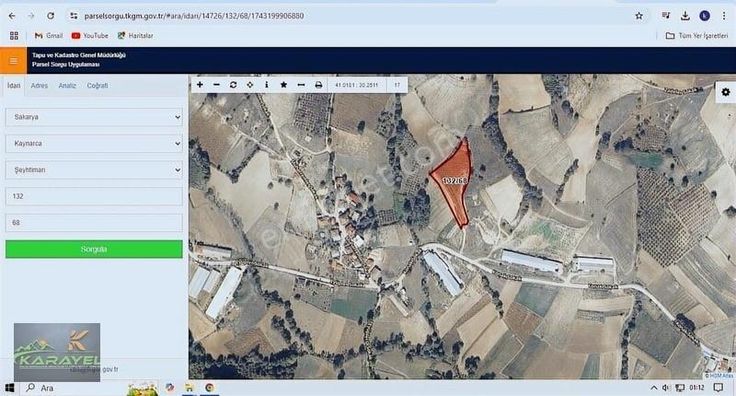Open parcel info with the i icon
The image size is (736, 396).
(267, 85)
